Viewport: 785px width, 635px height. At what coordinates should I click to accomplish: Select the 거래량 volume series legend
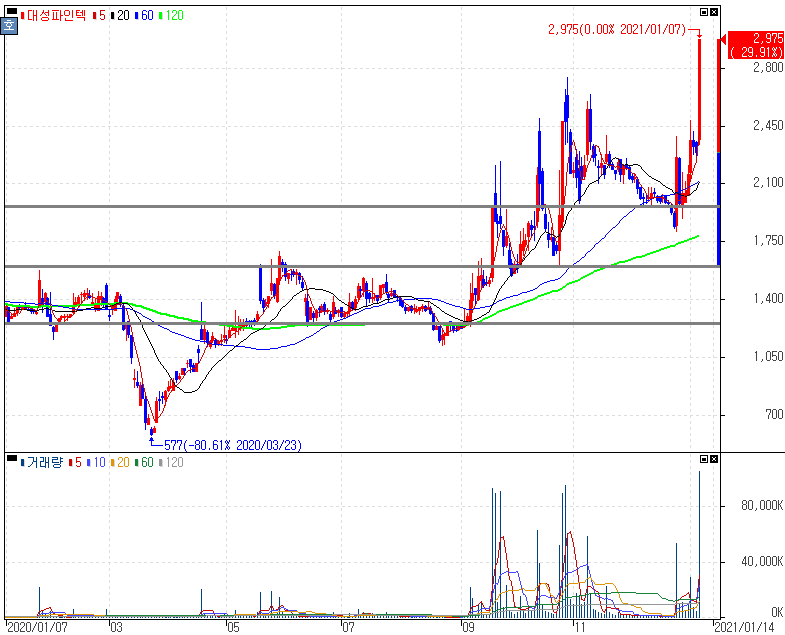click(42, 462)
